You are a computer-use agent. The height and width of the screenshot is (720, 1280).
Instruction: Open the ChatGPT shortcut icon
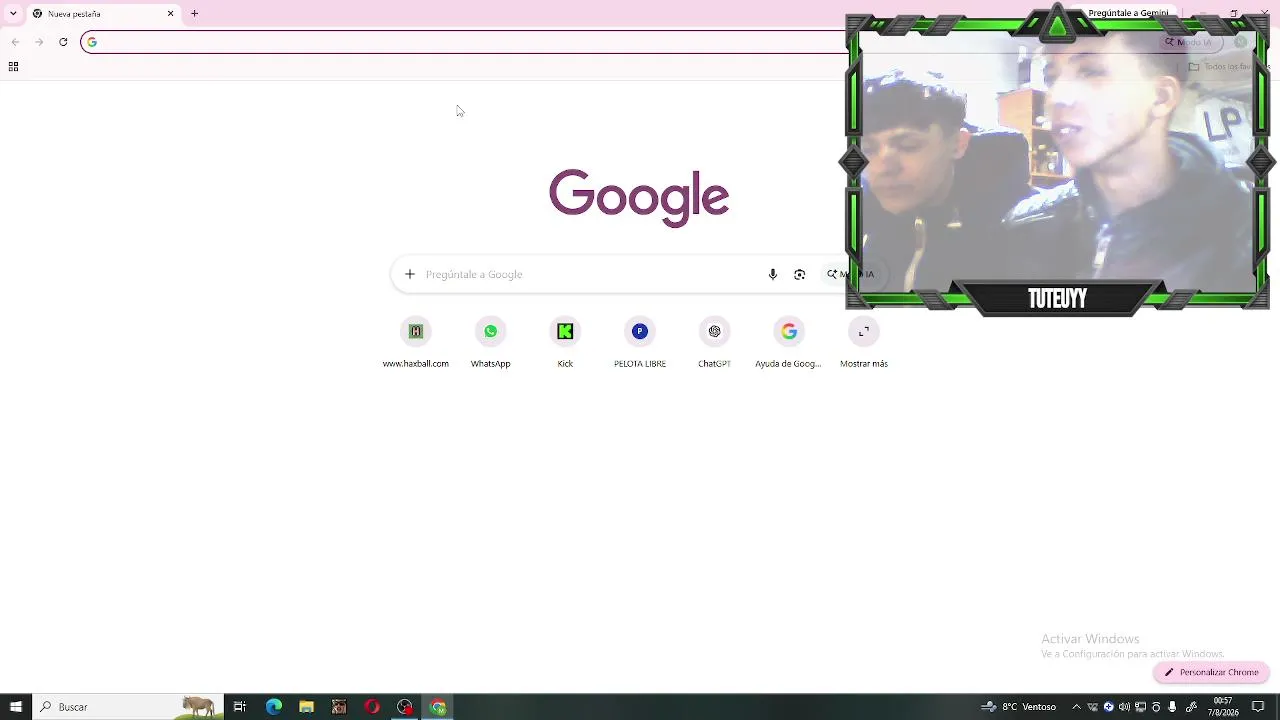coord(714,332)
